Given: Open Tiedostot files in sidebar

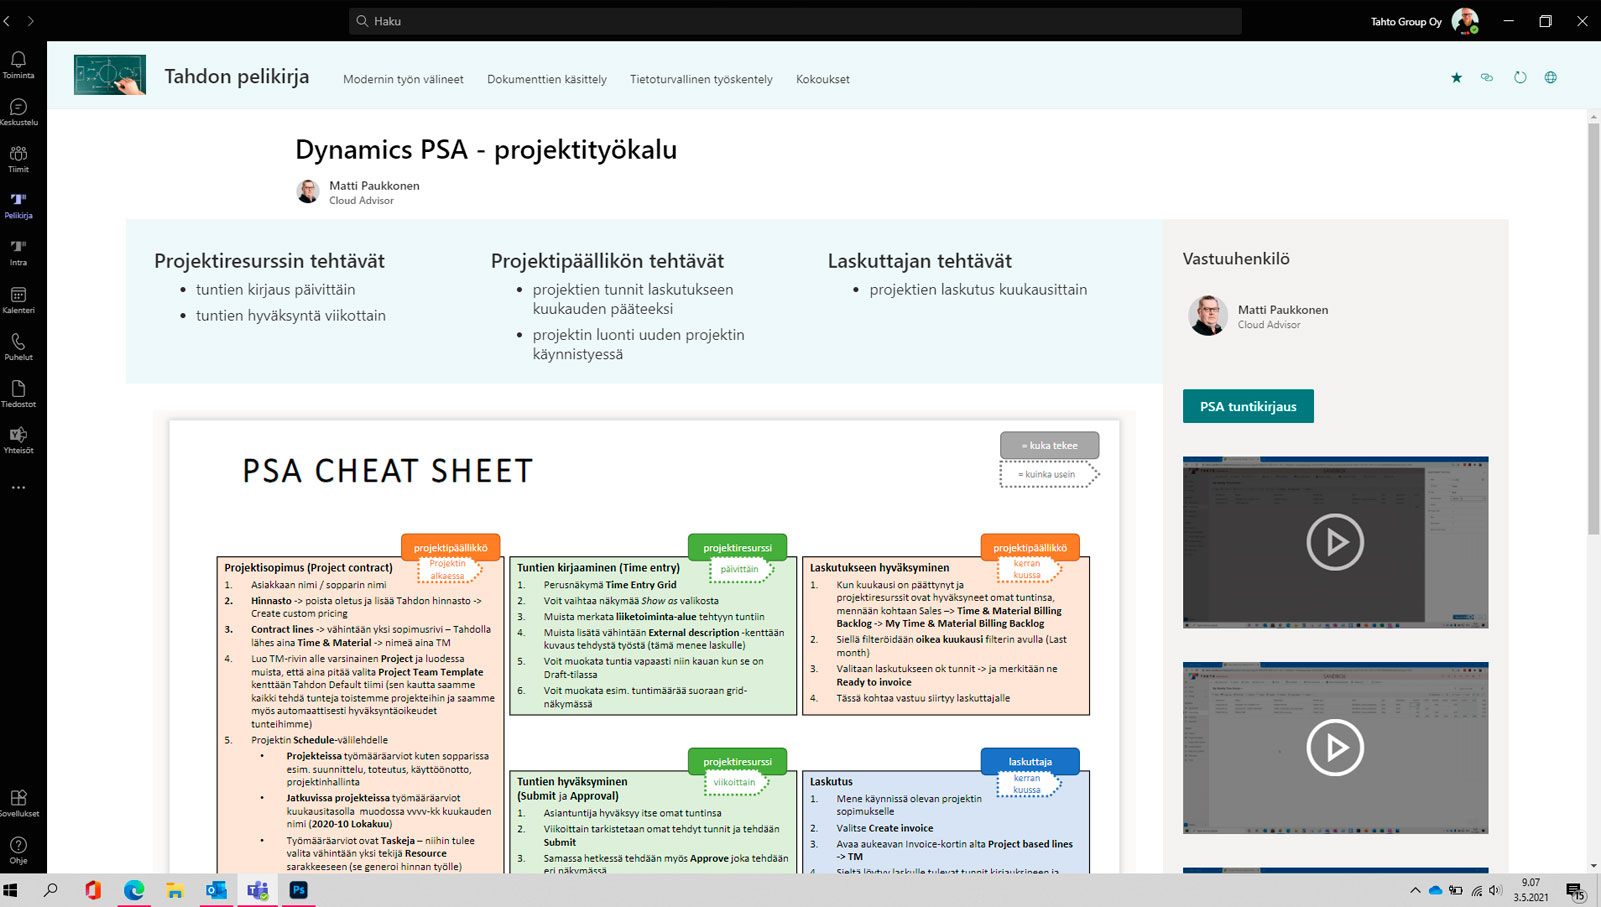Looking at the screenshot, I should pyautogui.click(x=18, y=394).
